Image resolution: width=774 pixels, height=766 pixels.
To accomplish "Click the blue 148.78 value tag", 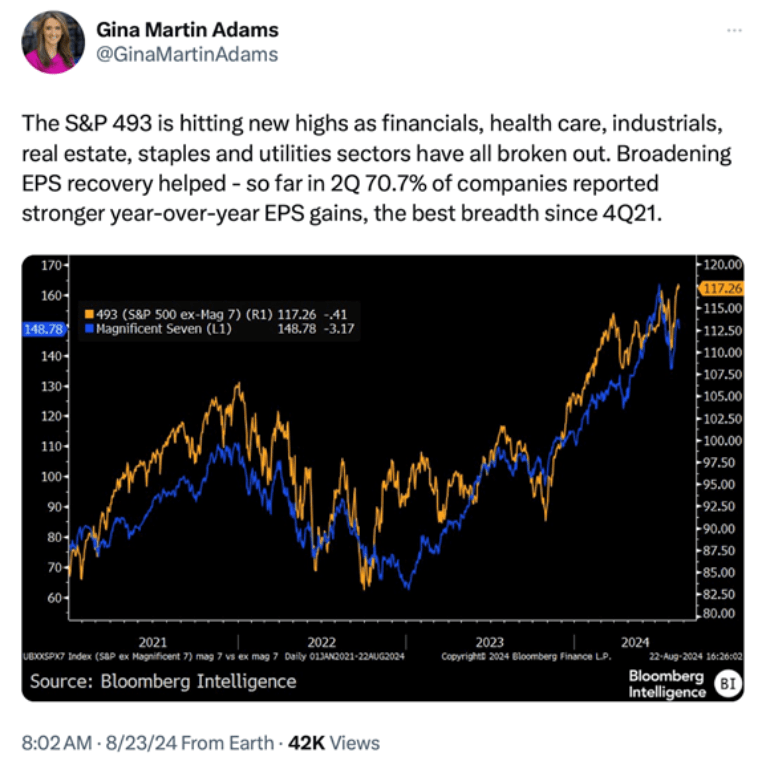I will [x=48, y=328].
